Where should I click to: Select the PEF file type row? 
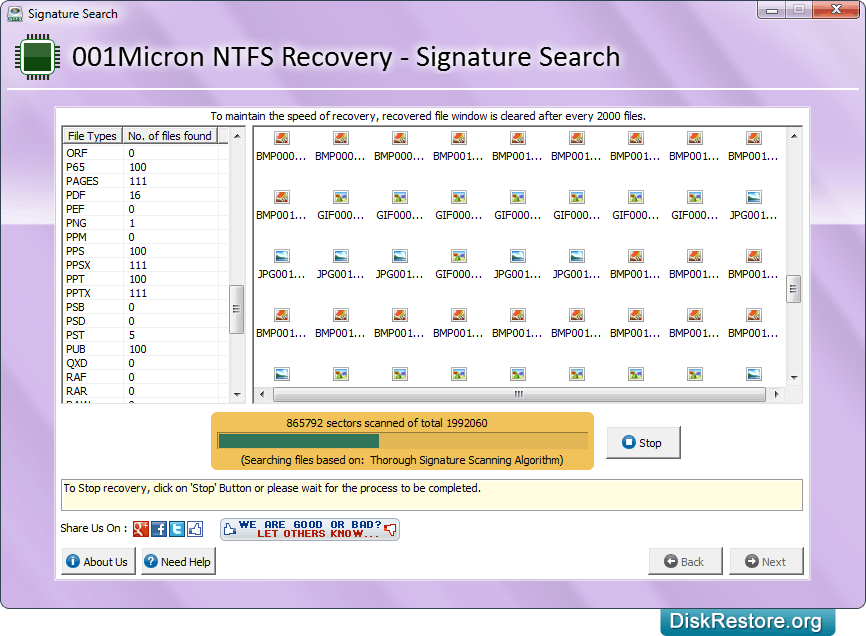(146, 209)
